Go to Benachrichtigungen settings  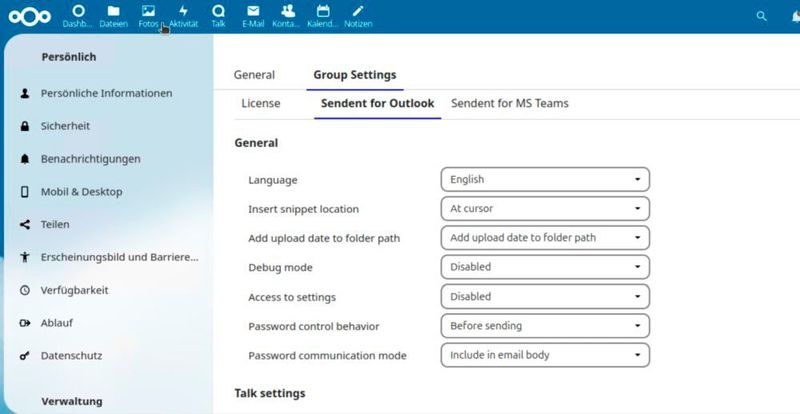coord(90,159)
